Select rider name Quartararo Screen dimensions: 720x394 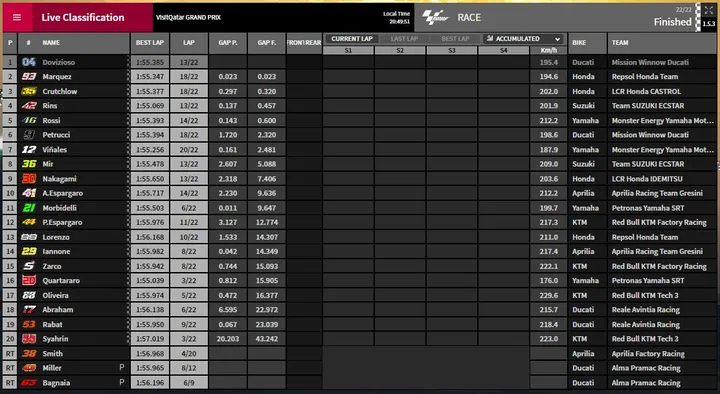61,280
